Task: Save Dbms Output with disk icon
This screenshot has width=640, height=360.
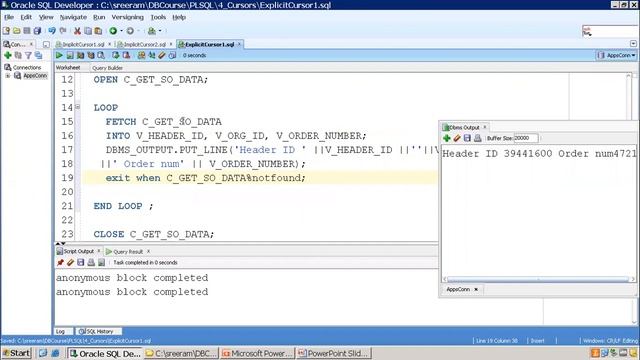Action: pyautogui.click(x=467, y=138)
